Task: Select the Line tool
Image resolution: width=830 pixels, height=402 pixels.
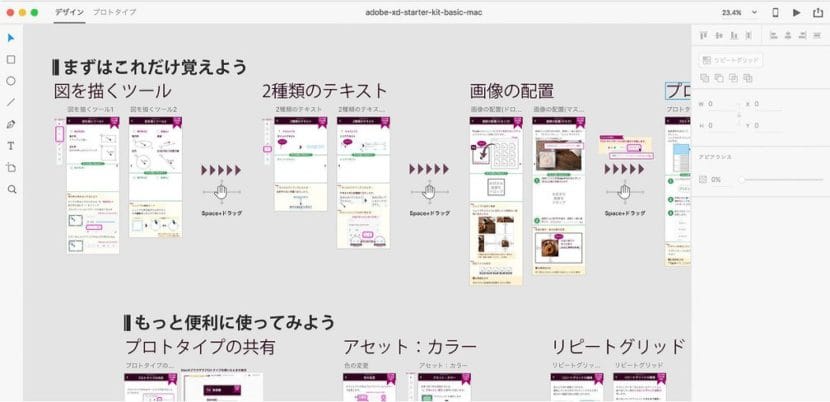Action: pyautogui.click(x=11, y=102)
